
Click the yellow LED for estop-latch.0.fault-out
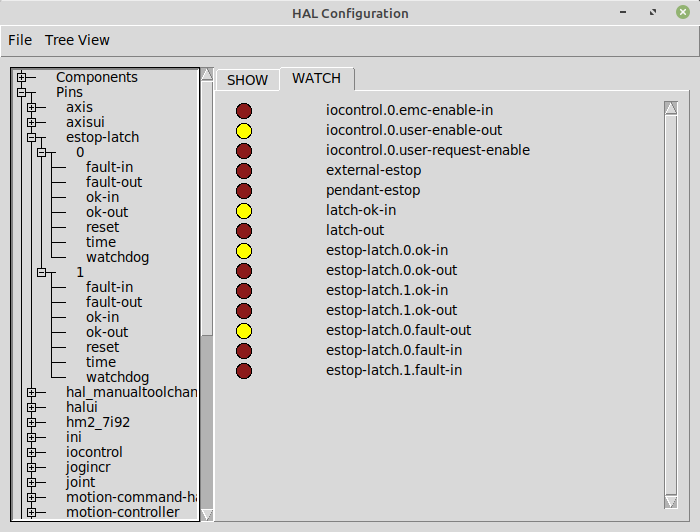click(x=244, y=331)
